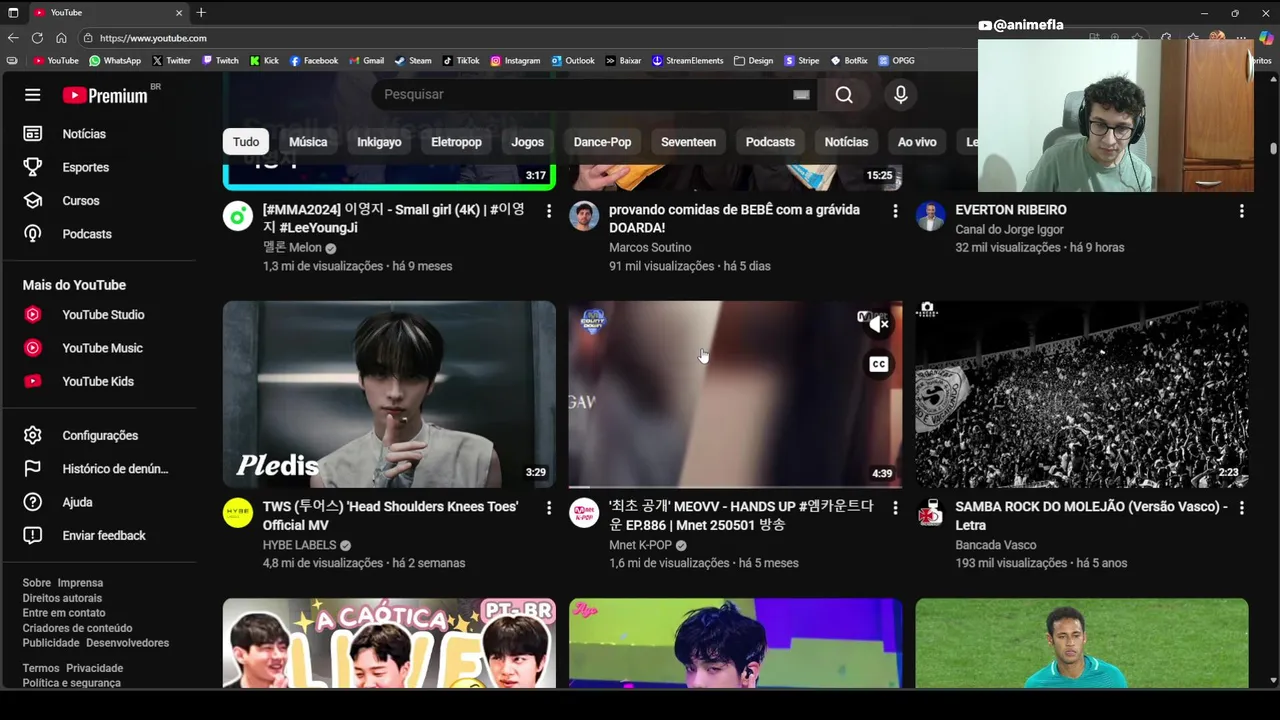
Task: Click Direitos autorais footer link
Action: click(62, 598)
